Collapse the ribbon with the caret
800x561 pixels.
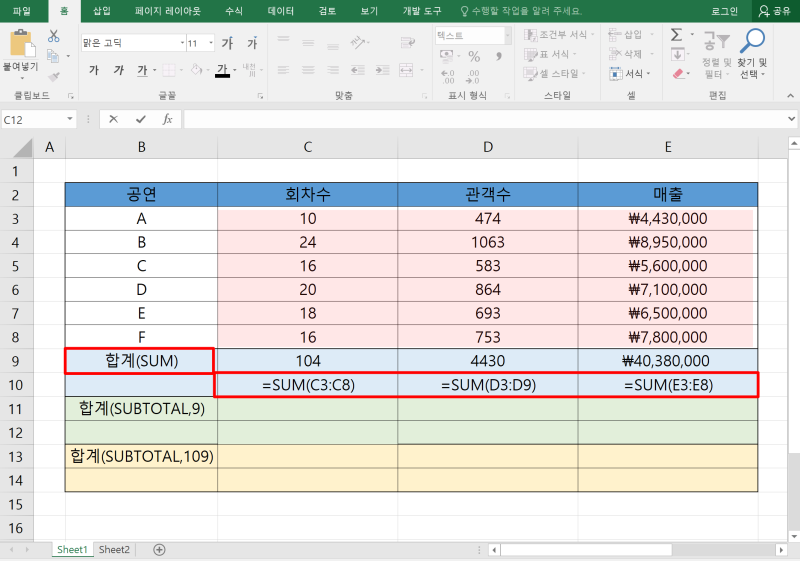click(790, 95)
